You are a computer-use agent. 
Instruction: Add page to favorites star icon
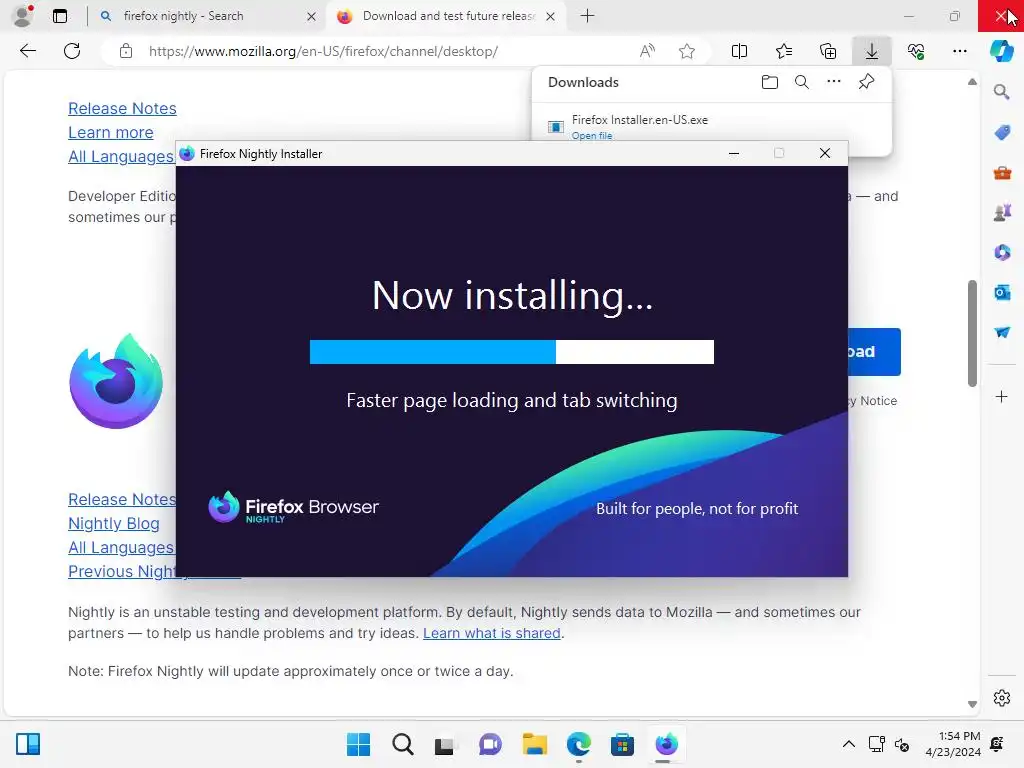pos(686,51)
